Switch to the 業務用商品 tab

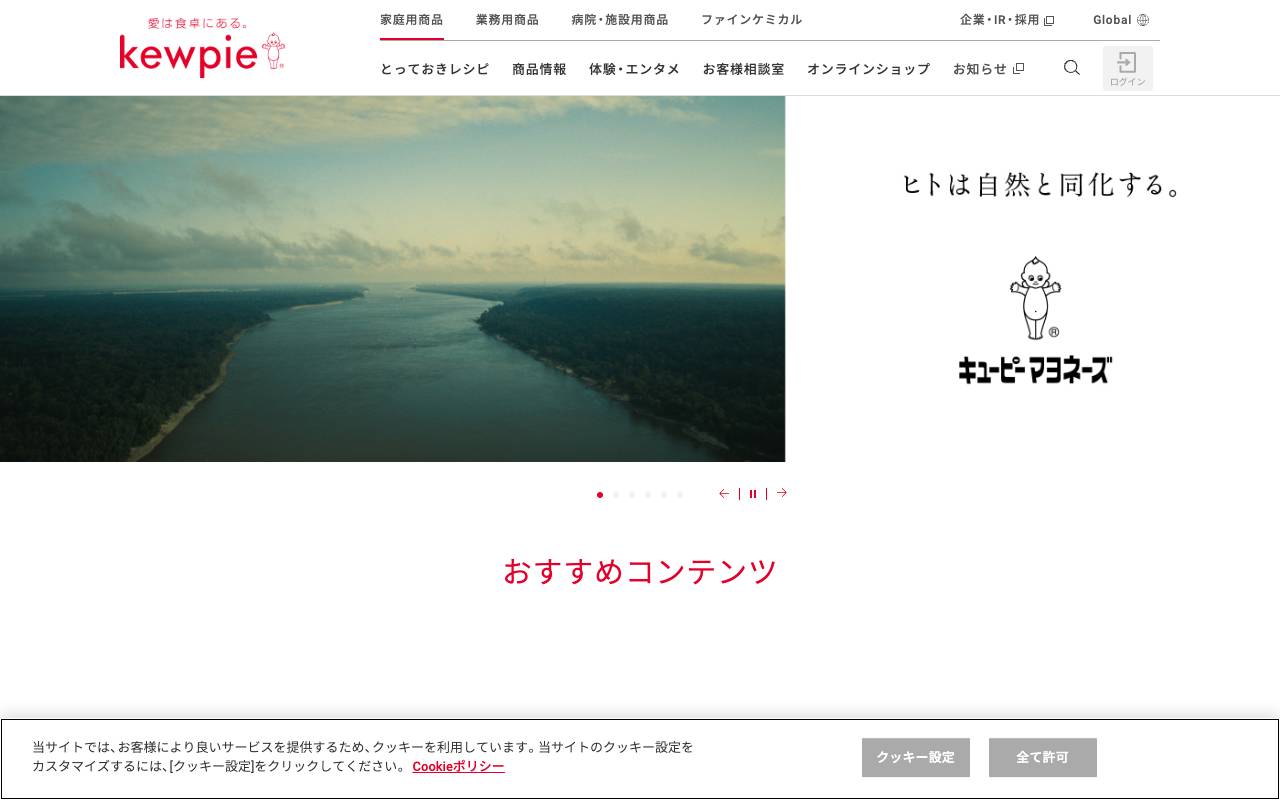pos(507,19)
